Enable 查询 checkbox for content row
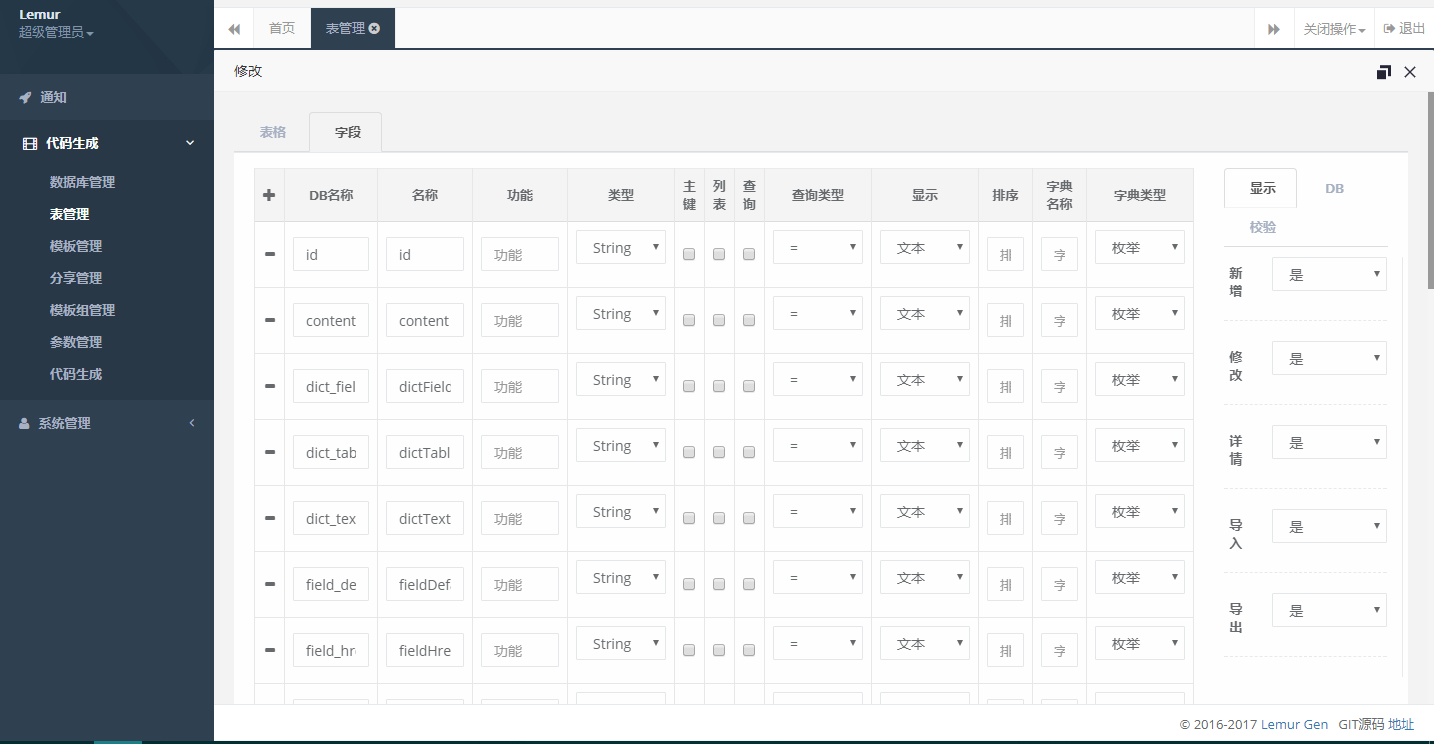This screenshot has height=744, width=1434. tap(749, 320)
